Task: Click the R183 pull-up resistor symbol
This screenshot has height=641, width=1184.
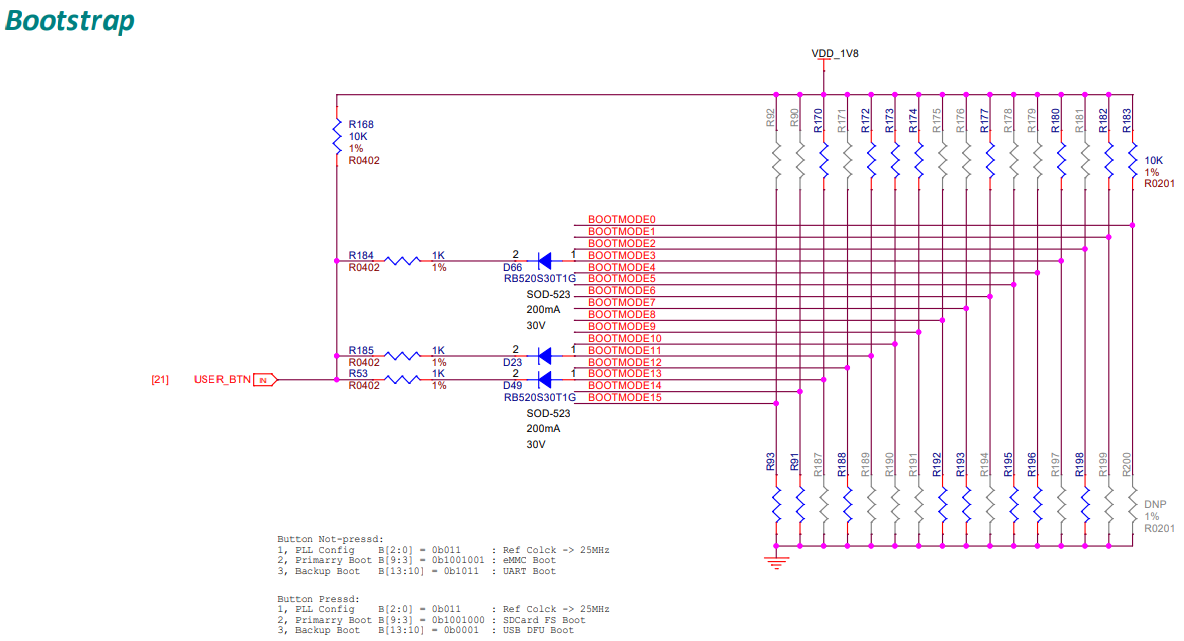Action: [x=1132, y=160]
